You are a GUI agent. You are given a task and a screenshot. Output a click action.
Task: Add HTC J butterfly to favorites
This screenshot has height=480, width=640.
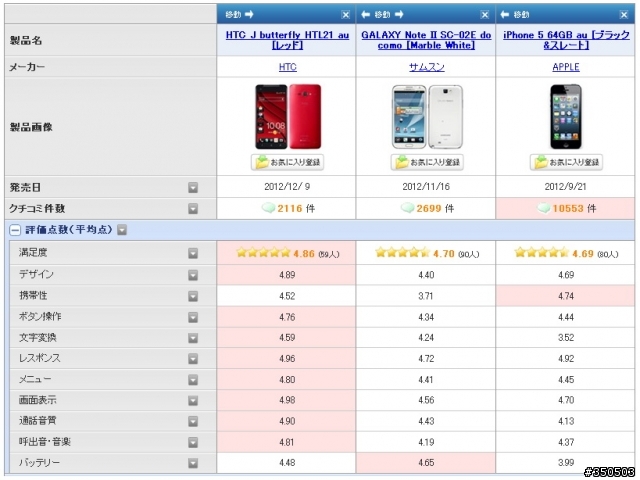[x=287, y=162]
